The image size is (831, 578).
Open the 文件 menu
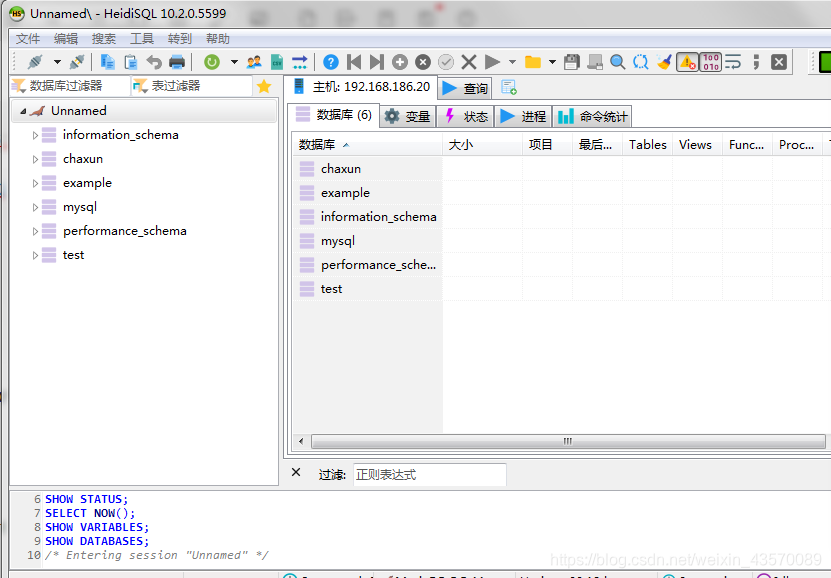pos(28,39)
